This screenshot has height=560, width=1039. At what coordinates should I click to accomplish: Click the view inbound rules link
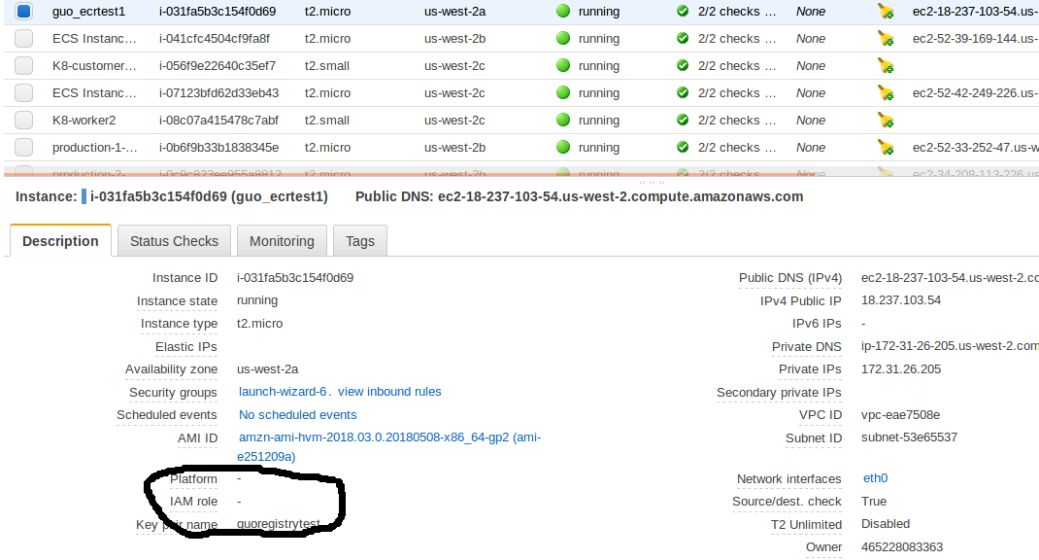[x=389, y=392]
